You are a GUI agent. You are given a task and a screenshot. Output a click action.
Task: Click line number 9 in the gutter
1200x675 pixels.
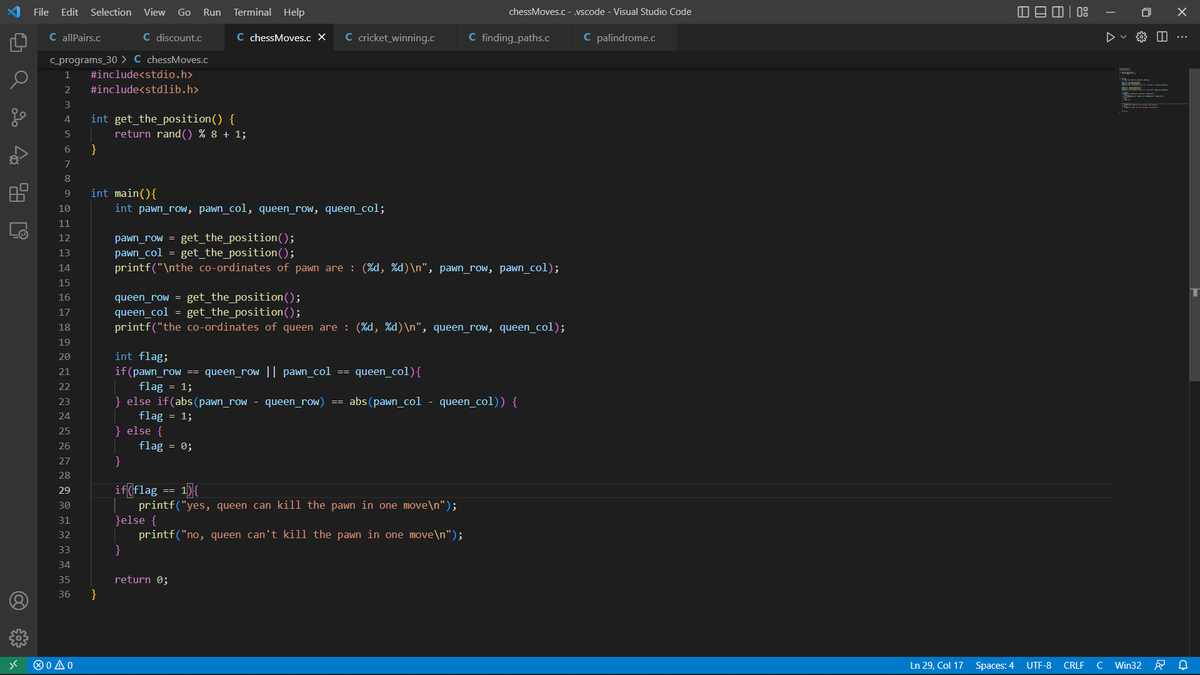click(x=67, y=193)
